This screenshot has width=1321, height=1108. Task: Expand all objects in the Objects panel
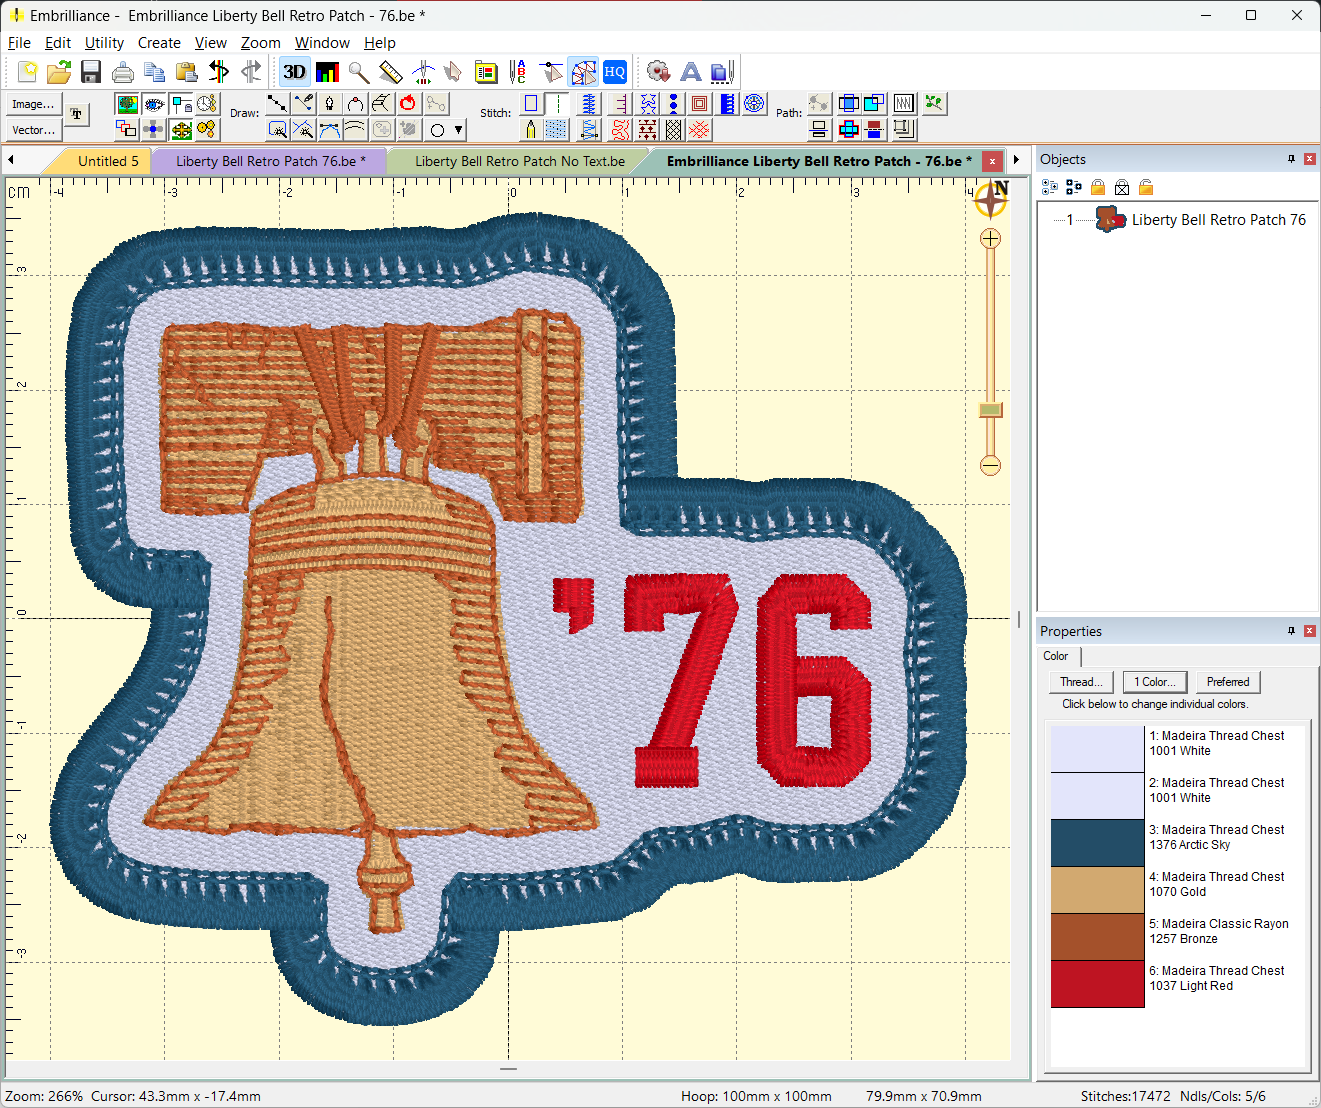coord(1050,187)
